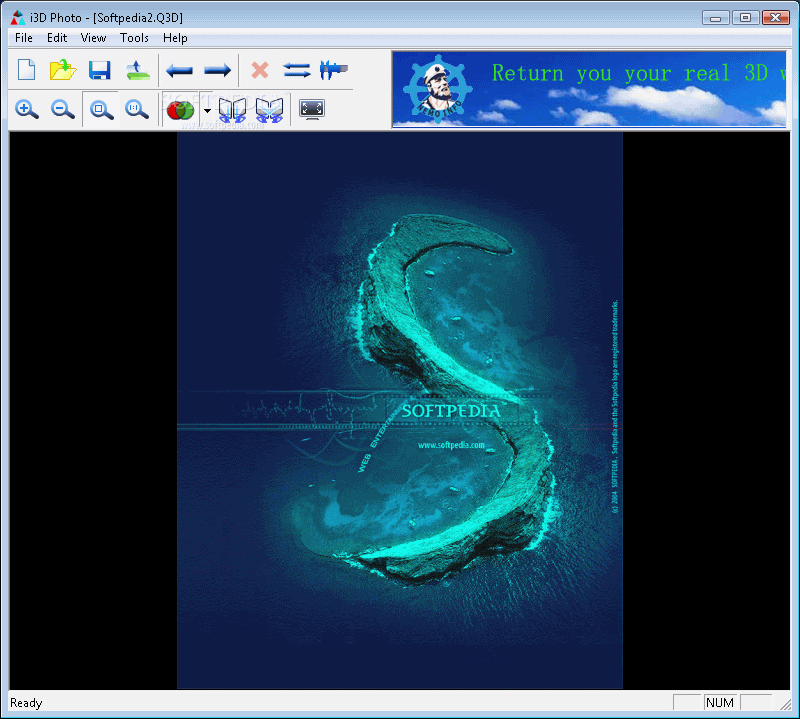
Task: Click the NUM indicator in status bar
Action: point(720,703)
